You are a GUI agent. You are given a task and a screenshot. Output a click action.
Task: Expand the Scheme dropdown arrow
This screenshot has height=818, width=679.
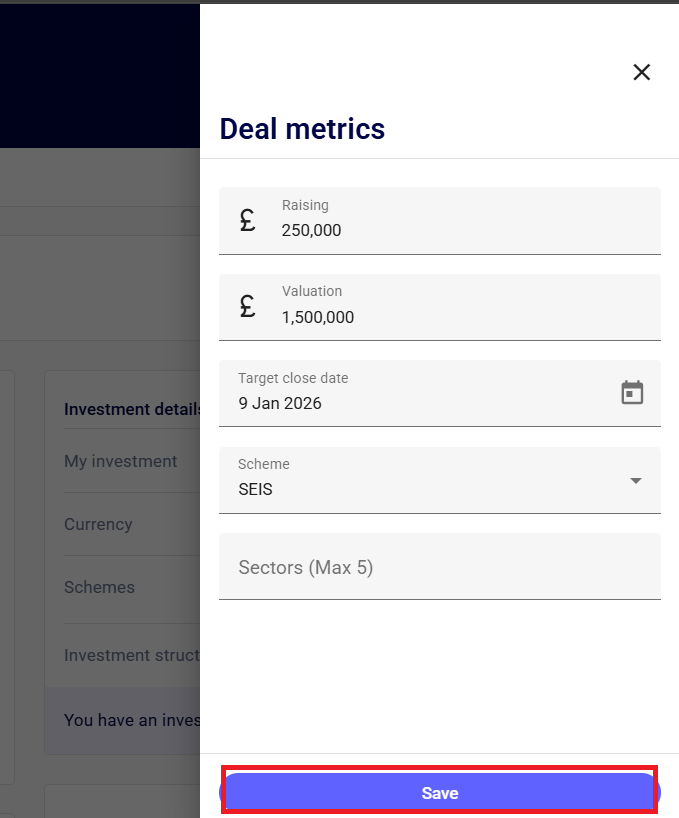[x=635, y=480]
